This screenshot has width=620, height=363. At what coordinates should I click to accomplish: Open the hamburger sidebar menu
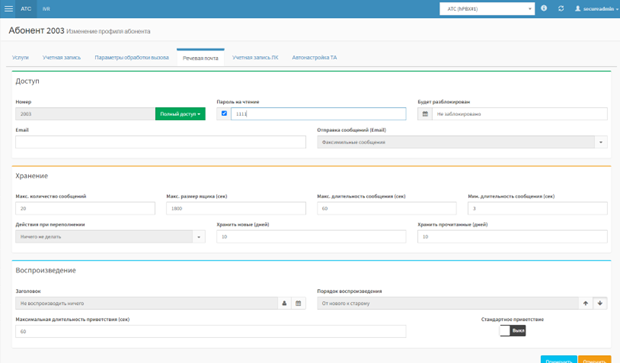pyautogui.click(x=8, y=9)
